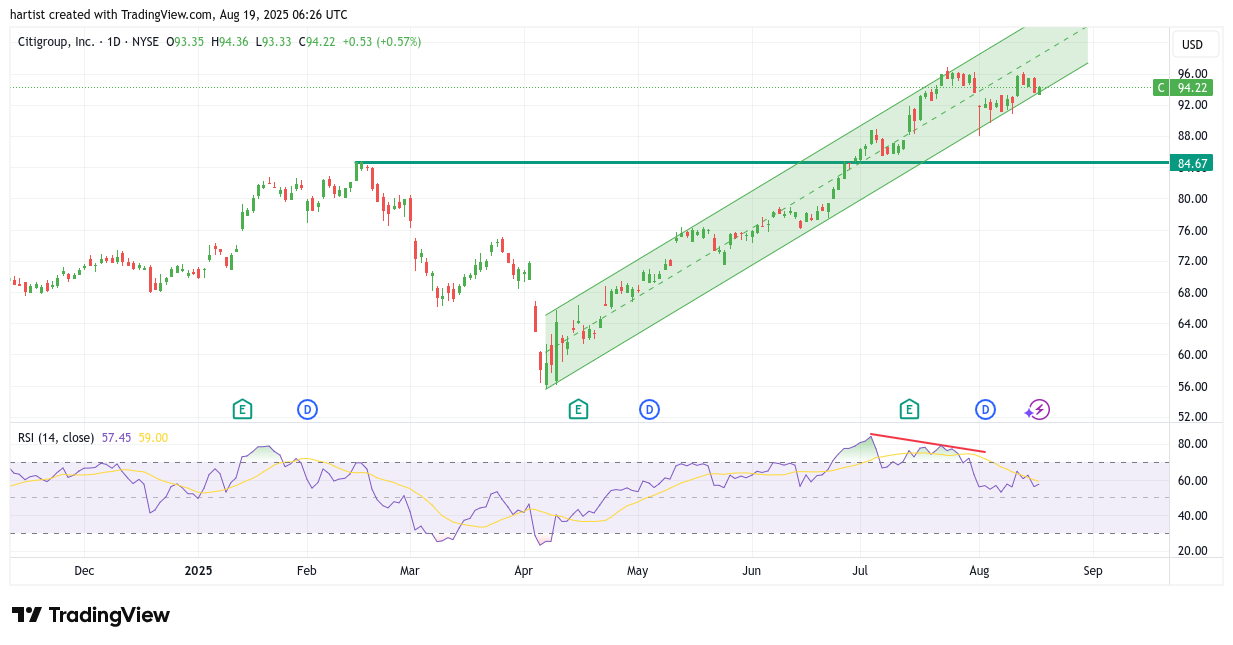This screenshot has width=1233, height=645.
Task: Click the Sep label on time axis
Action: coord(1093,571)
